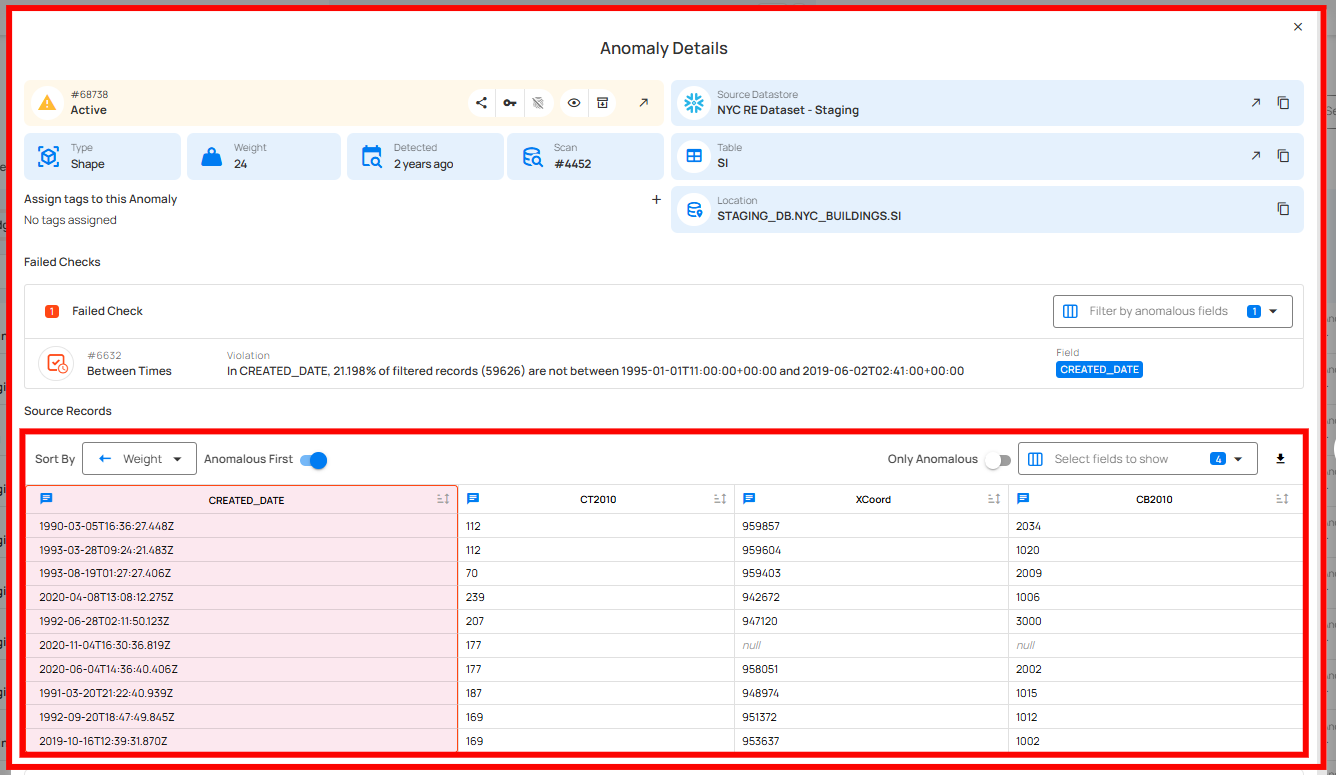Click the archive anomaly icon
This screenshot has height=775, width=1336.
click(602, 103)
